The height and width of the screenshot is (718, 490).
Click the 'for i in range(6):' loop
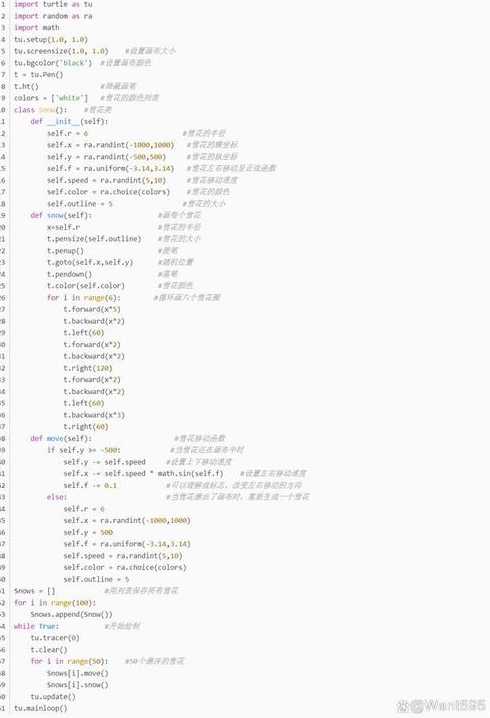[x=84, y=298]
